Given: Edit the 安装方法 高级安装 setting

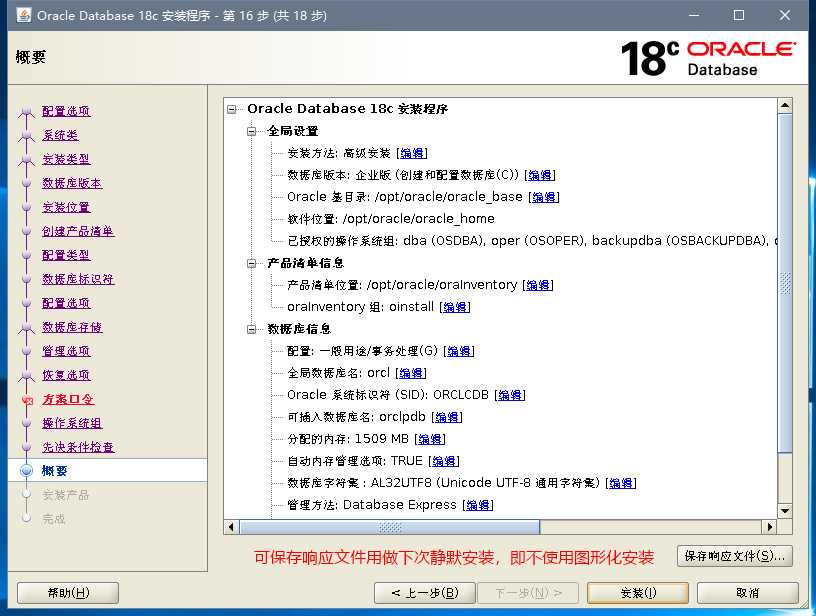Looking at the screenshot, I should (x=412, y=153).
